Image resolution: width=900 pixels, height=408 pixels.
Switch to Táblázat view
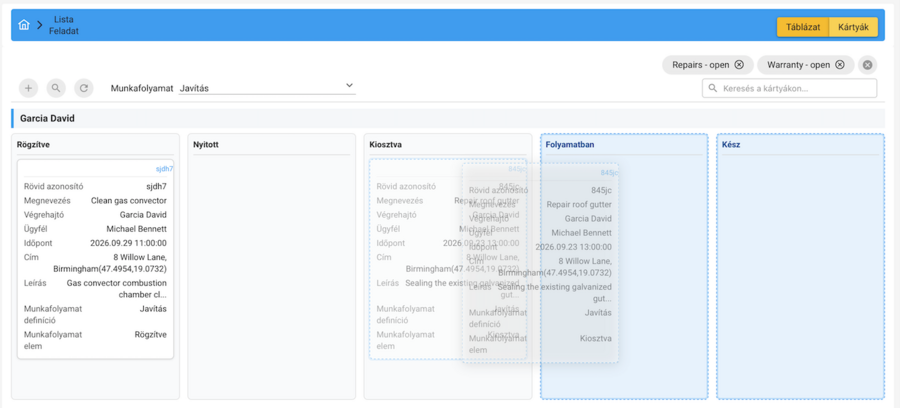click(x=802, y=27)
